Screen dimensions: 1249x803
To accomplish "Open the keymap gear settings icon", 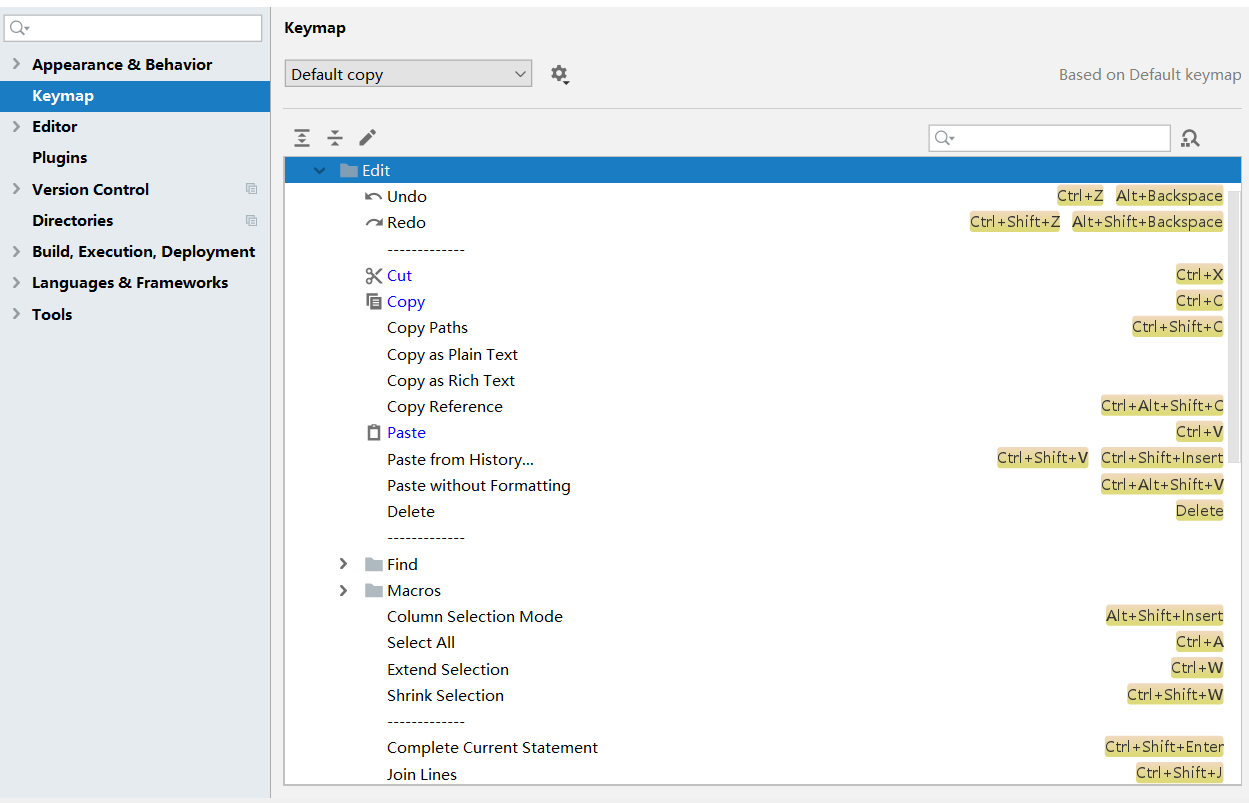I will 560,74.
